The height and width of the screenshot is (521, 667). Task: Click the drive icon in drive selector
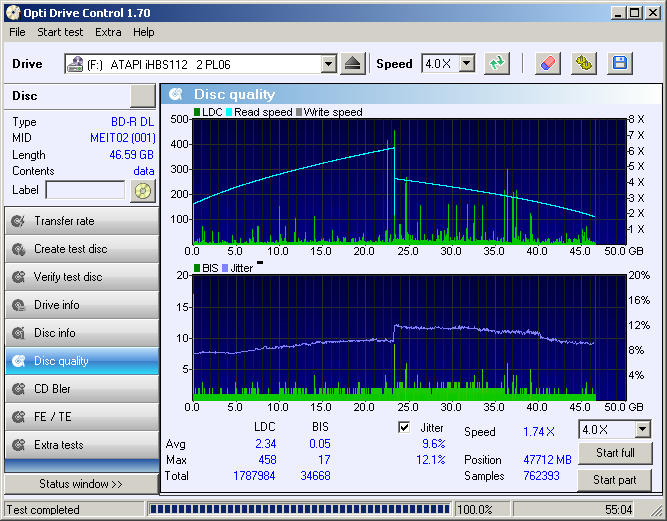click(75, 64)
